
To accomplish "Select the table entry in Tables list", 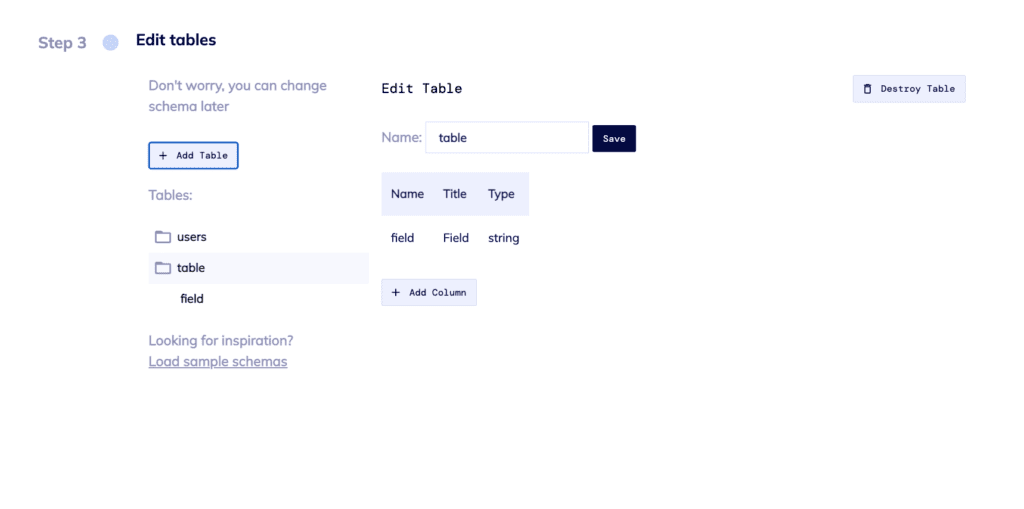I will [x=259, y=268].
